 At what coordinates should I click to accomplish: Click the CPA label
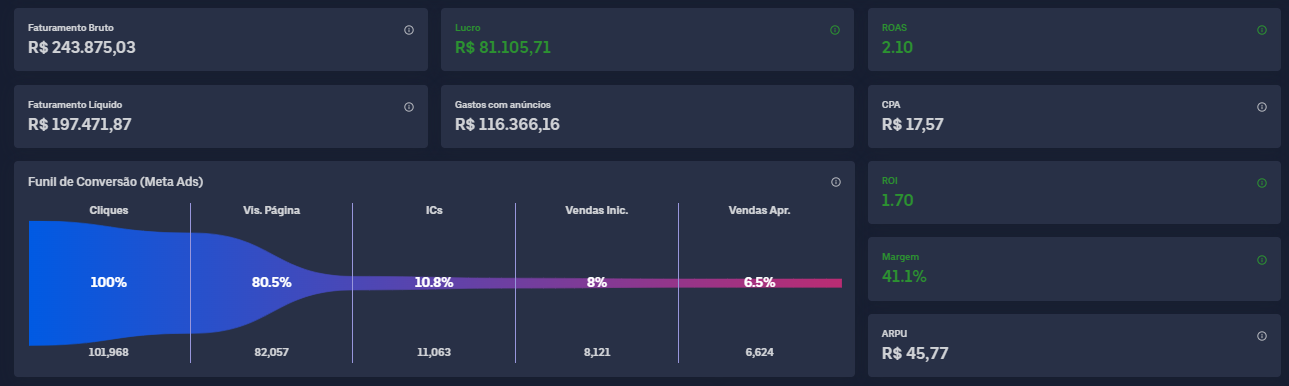[x=891, y=105]
